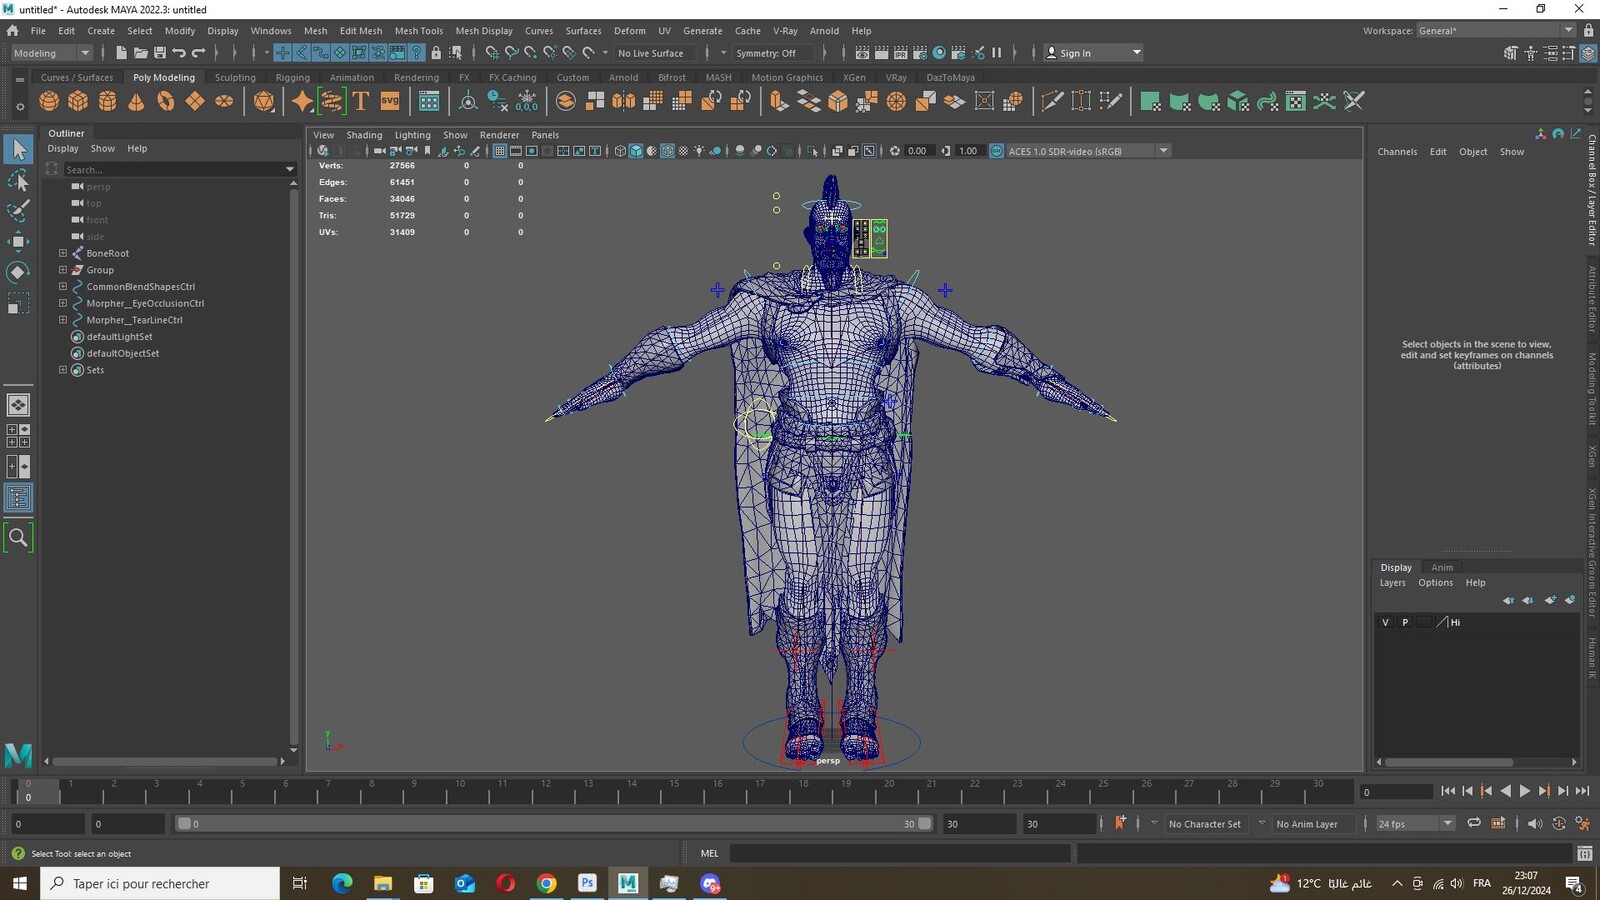Click the polygon Type tool shelf icon
Screen dimensions: 1600x900
point(361,101)
